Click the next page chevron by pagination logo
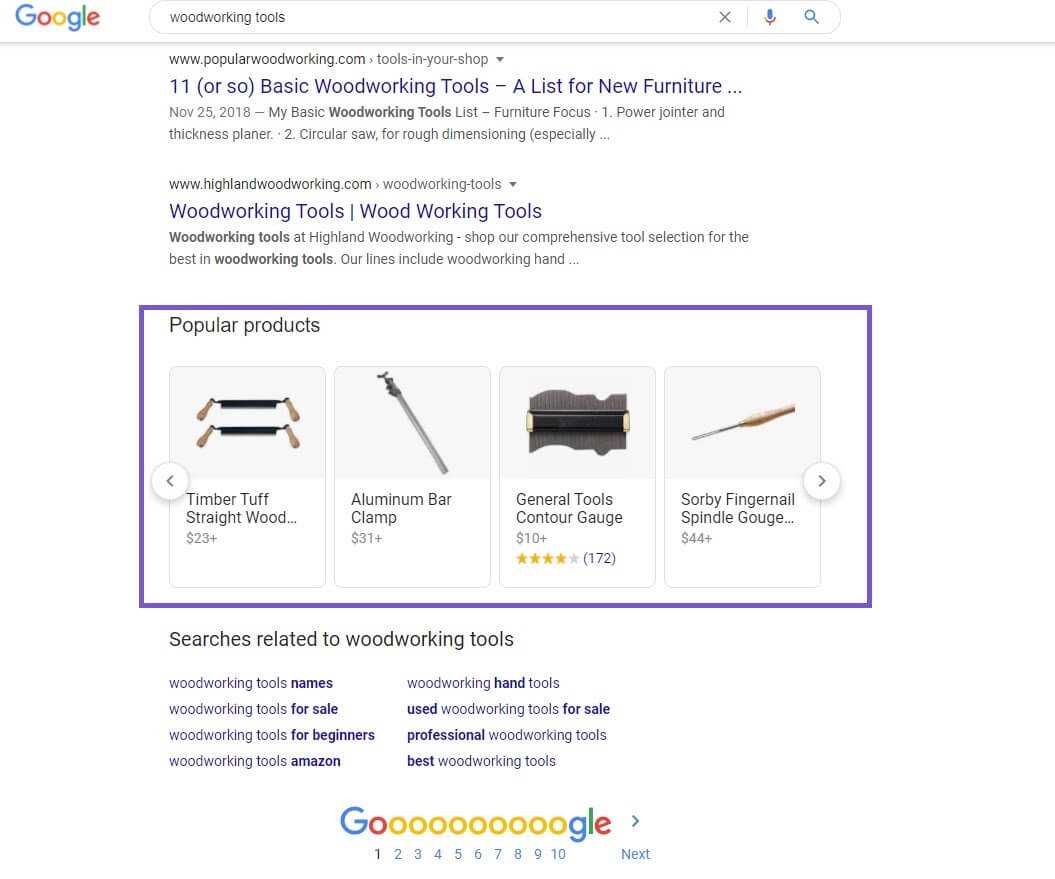The image size is (1055, 879). tap(635, 822)
